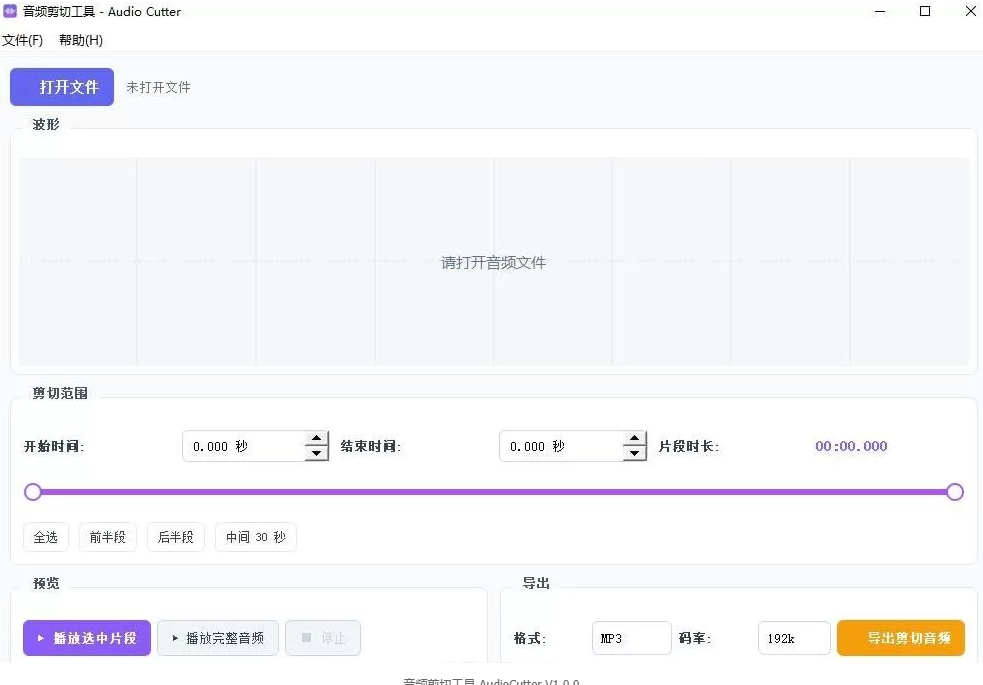The width and height of the screenshot is (983, 685).
Task: Click the start handle of the range slider
Action: 33,492
